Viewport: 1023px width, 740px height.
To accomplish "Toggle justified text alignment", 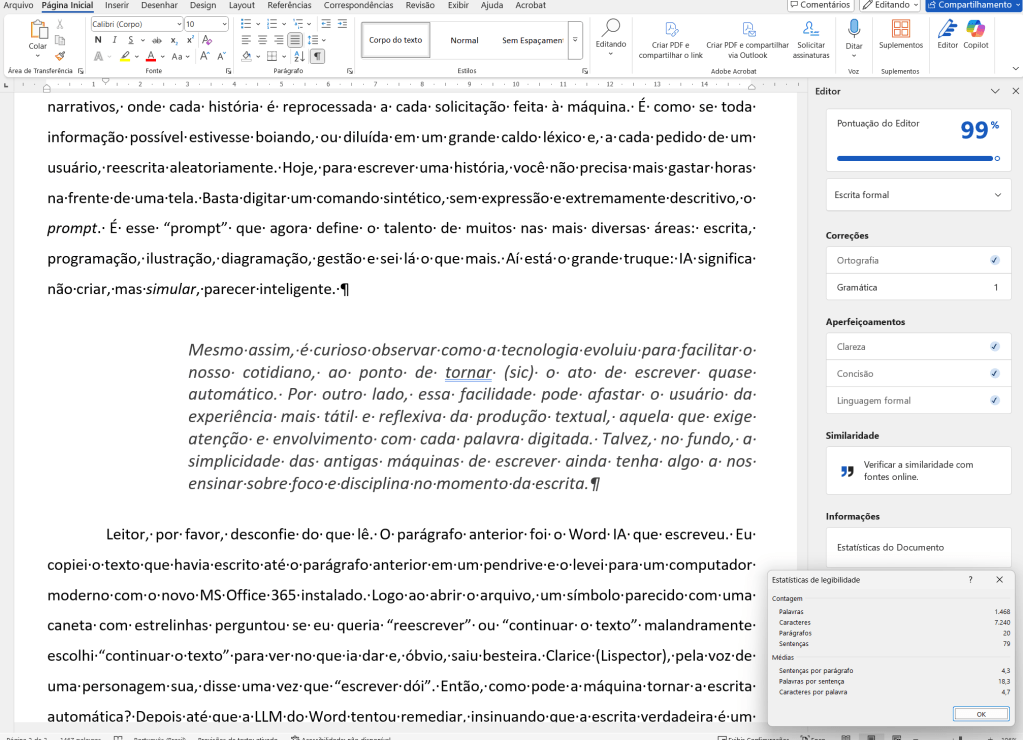I will 294,40.
